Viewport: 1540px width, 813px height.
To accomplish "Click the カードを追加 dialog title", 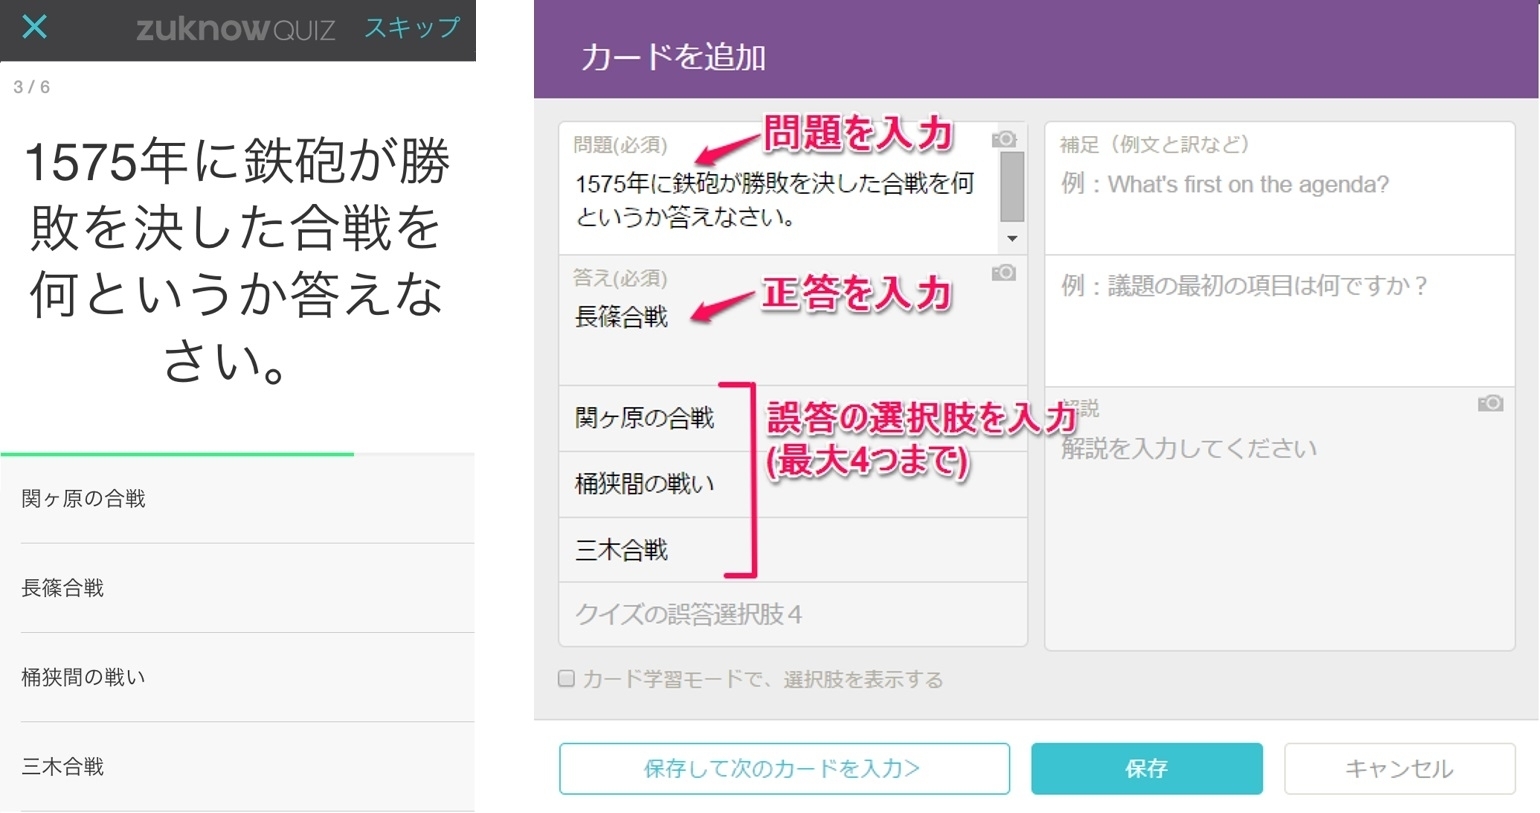I will point(673,57).
